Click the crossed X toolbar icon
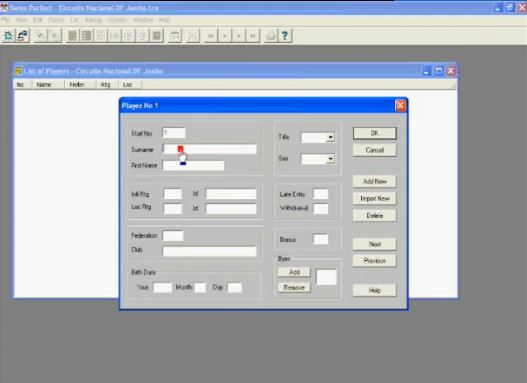The image size is (527, 383). [x=193, y=36]
